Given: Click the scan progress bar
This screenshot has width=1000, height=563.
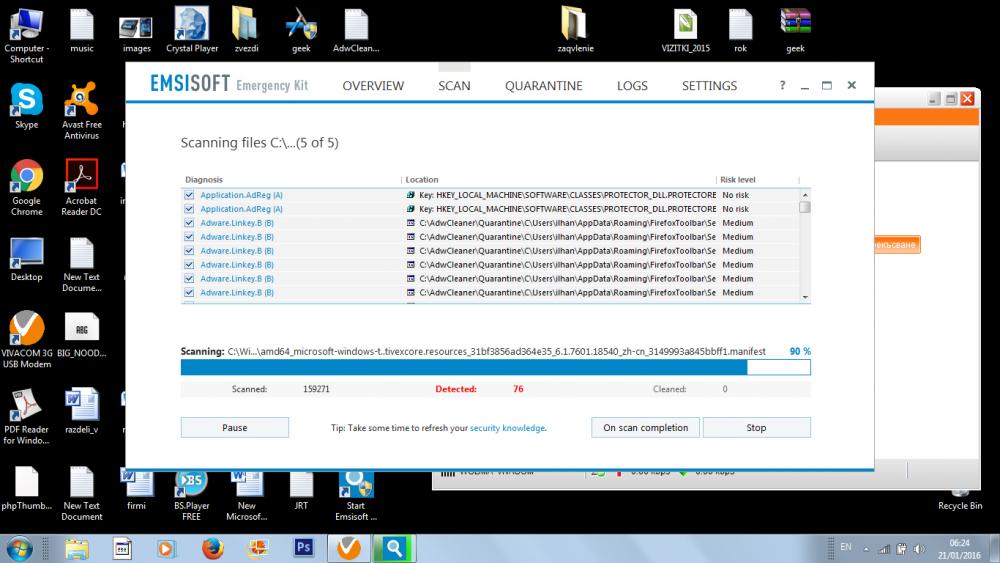Looking at the screenshot, I should (x=496, y=367).
